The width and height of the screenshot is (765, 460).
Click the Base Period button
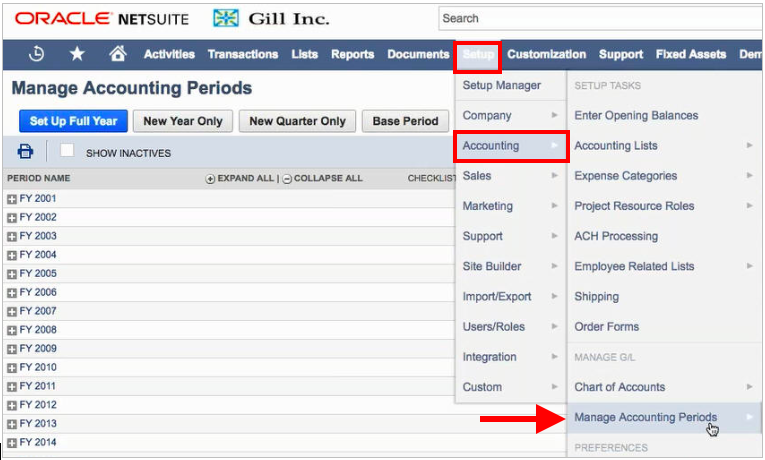pos(405,121)
